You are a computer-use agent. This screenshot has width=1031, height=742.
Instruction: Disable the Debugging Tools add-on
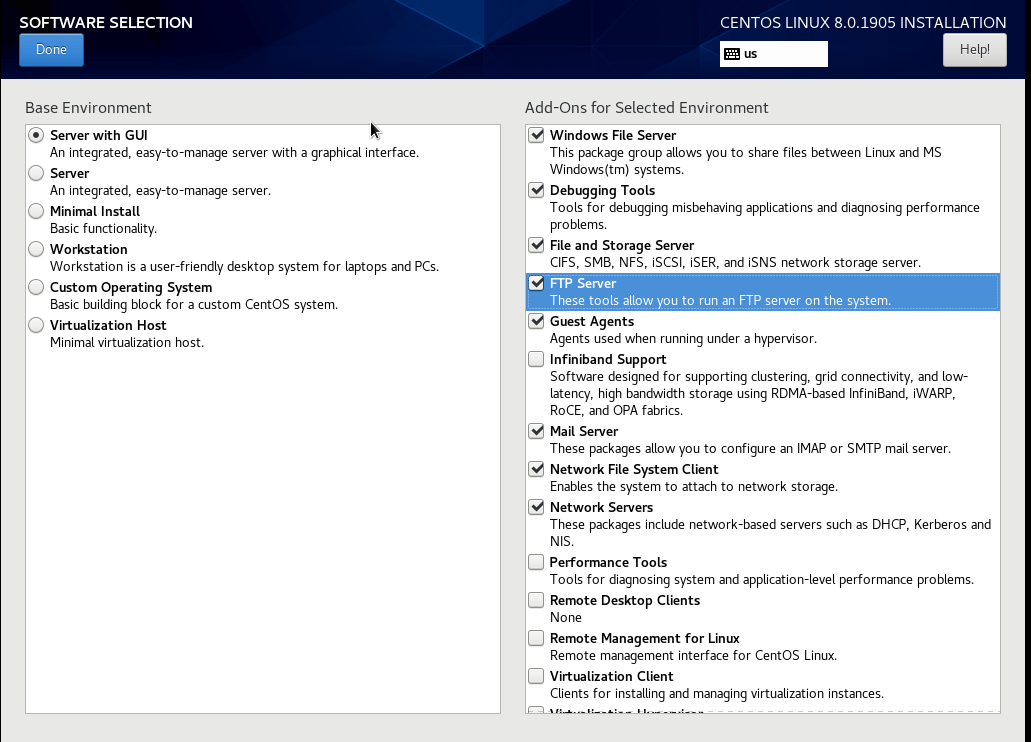coord(535,190)
